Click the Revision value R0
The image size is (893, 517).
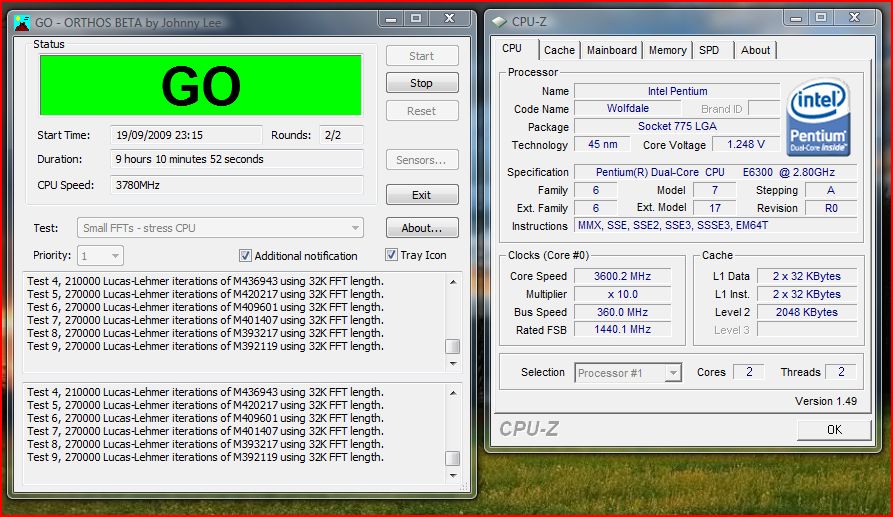tap(831, 208)
